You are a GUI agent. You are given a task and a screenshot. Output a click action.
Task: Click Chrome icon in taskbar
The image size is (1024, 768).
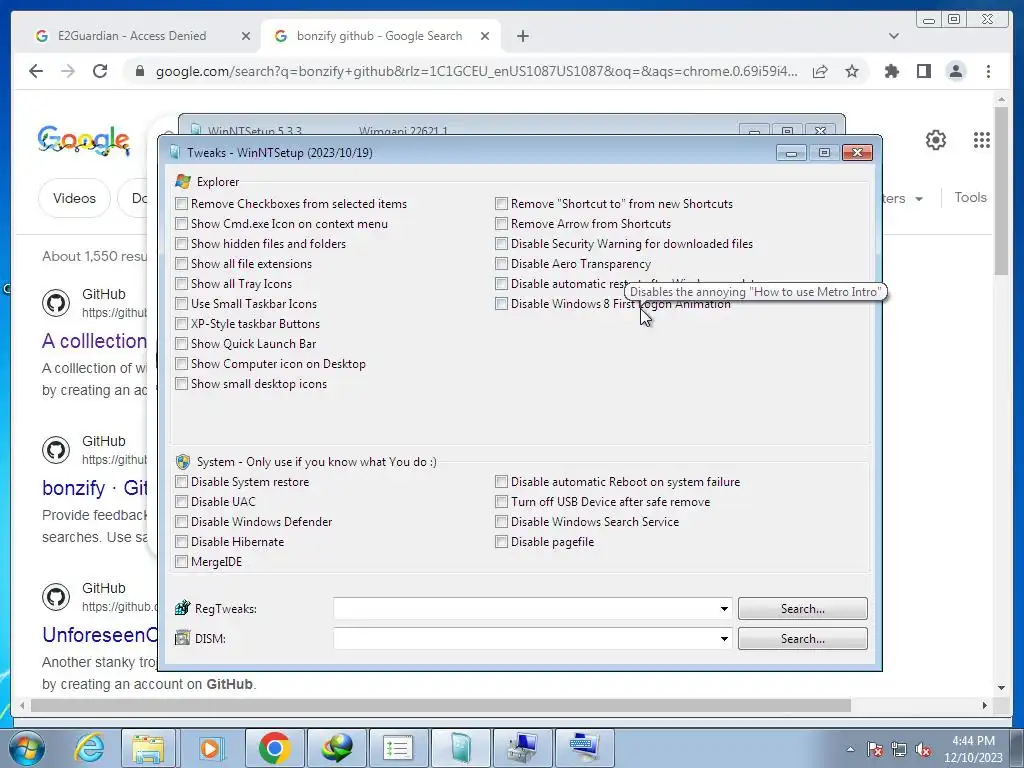click(x=274, y=748)
